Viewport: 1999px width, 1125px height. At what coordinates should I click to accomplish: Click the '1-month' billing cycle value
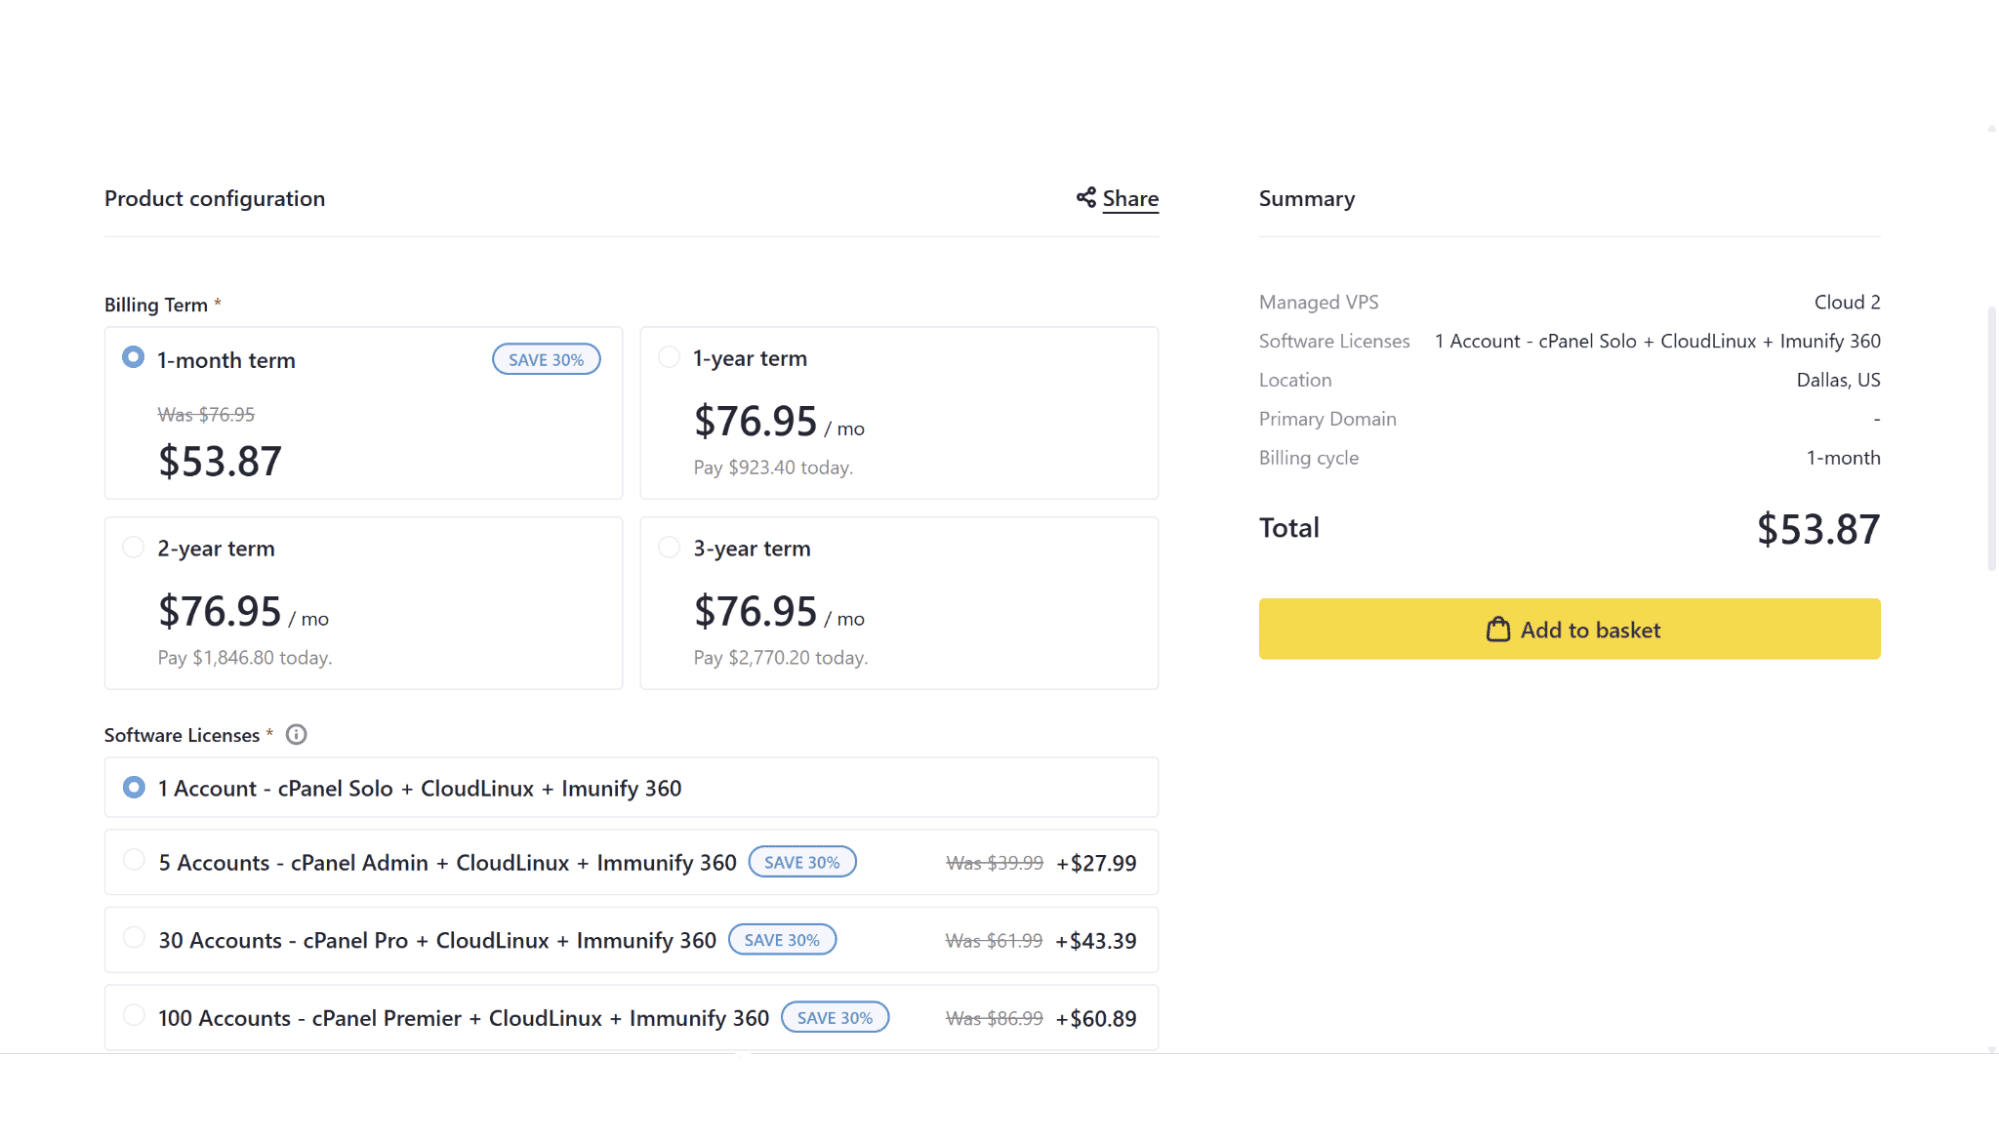click(x=1843, y=458)
